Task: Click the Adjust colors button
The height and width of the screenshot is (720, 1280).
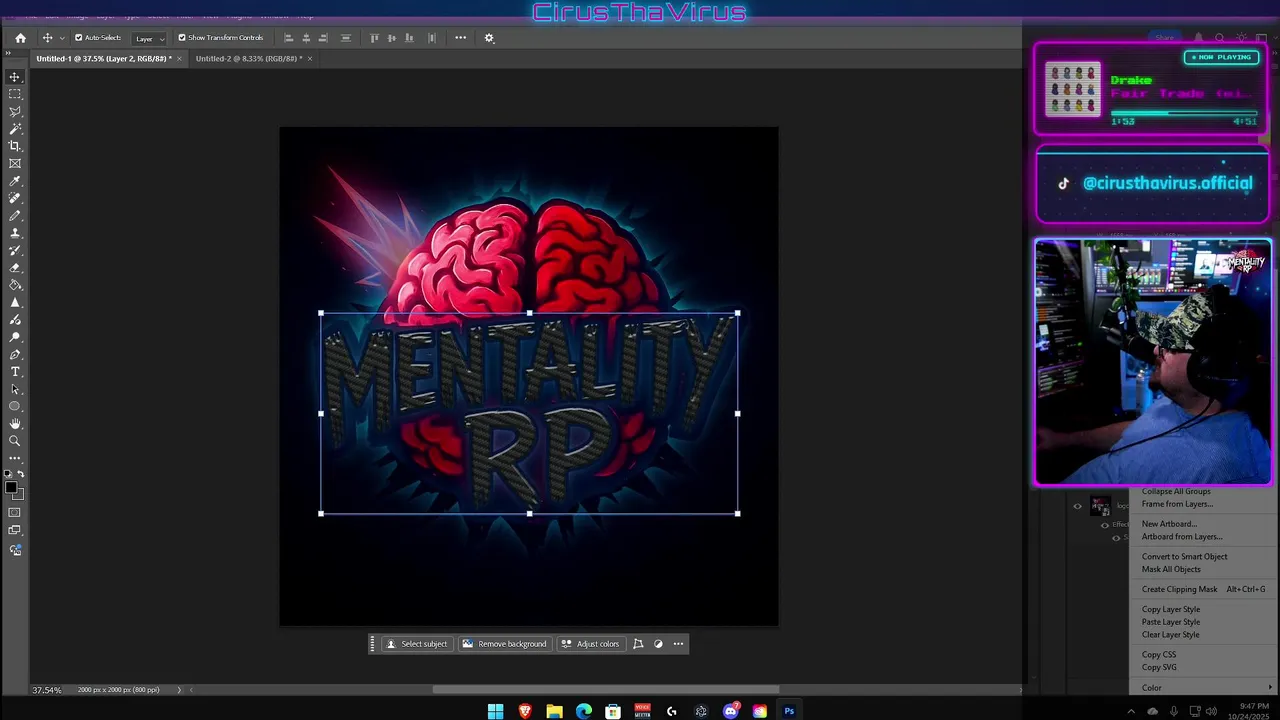Action: click(x=590, y=644)
